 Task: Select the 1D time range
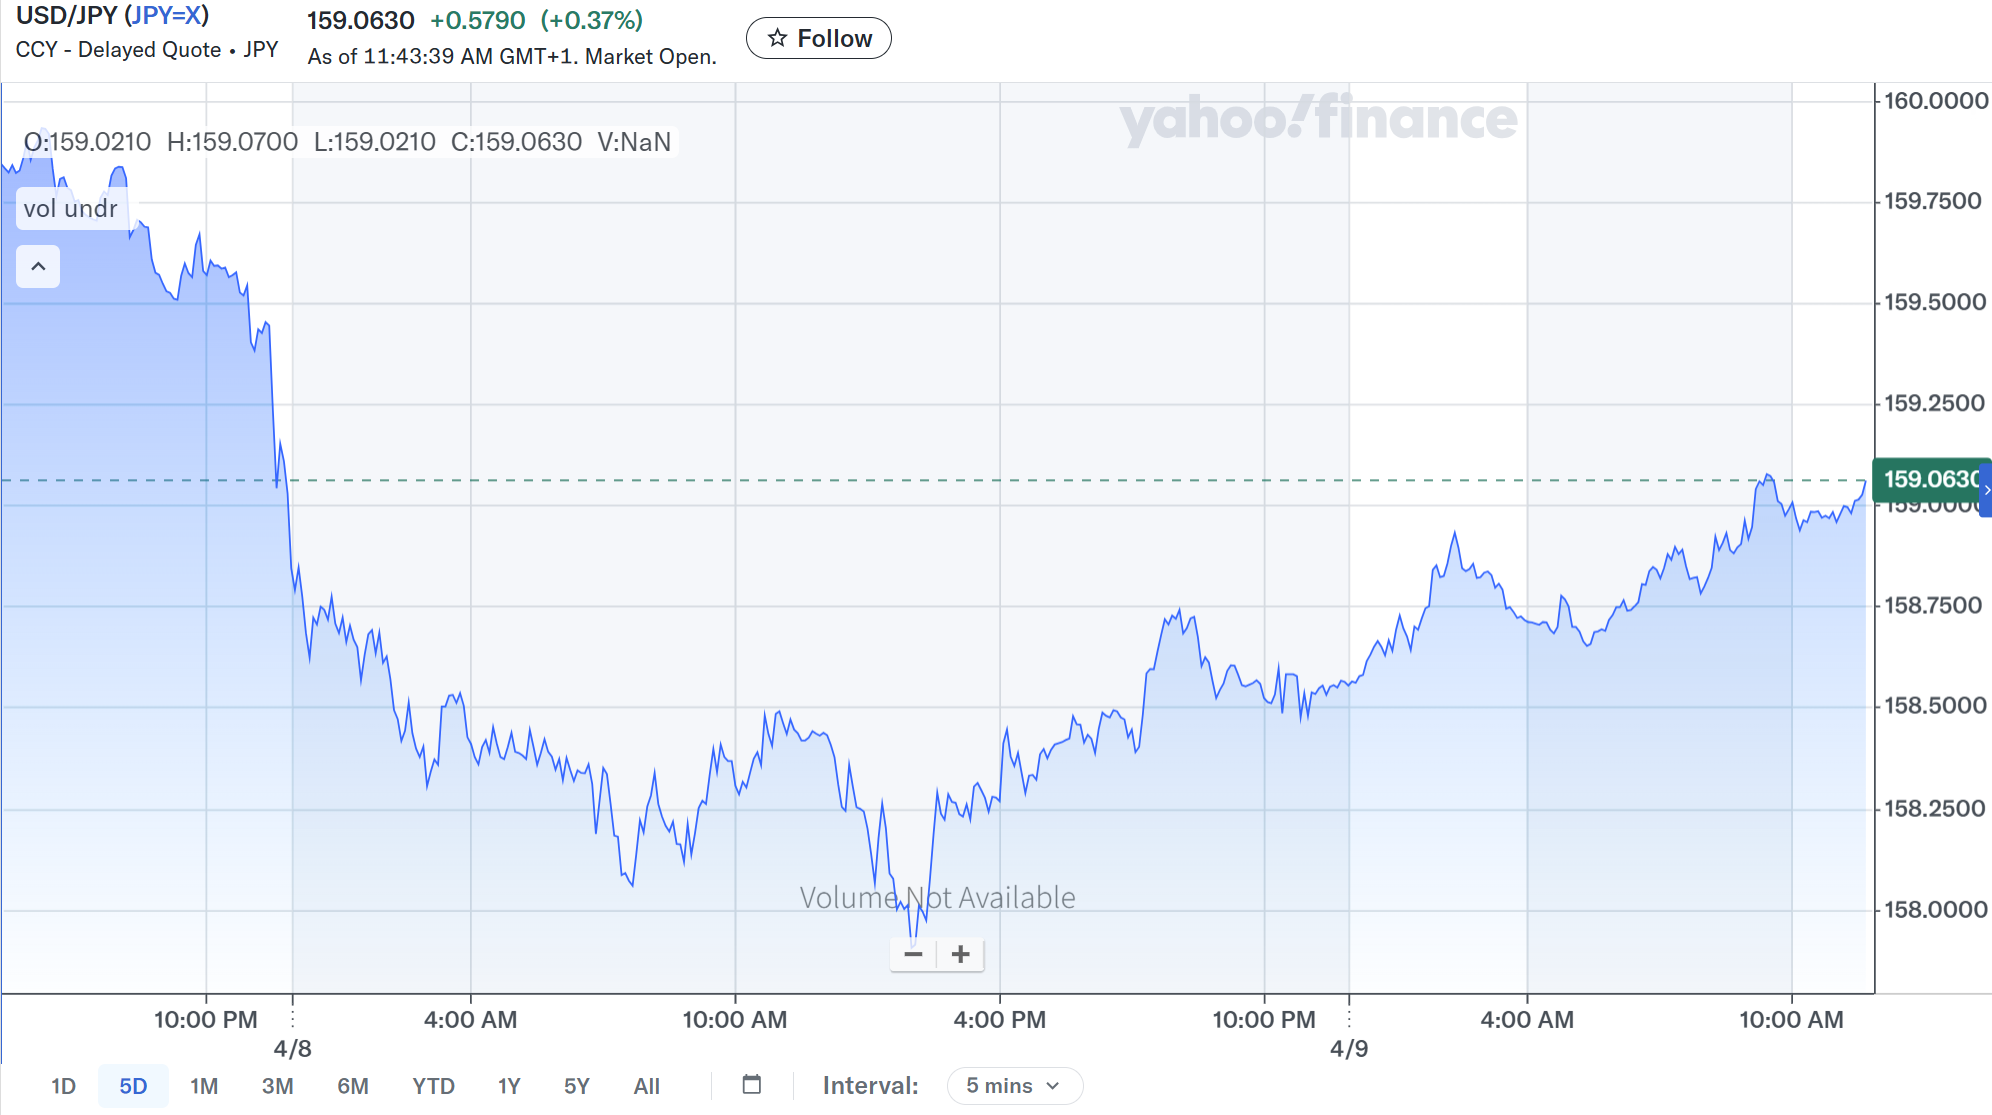63,1086
